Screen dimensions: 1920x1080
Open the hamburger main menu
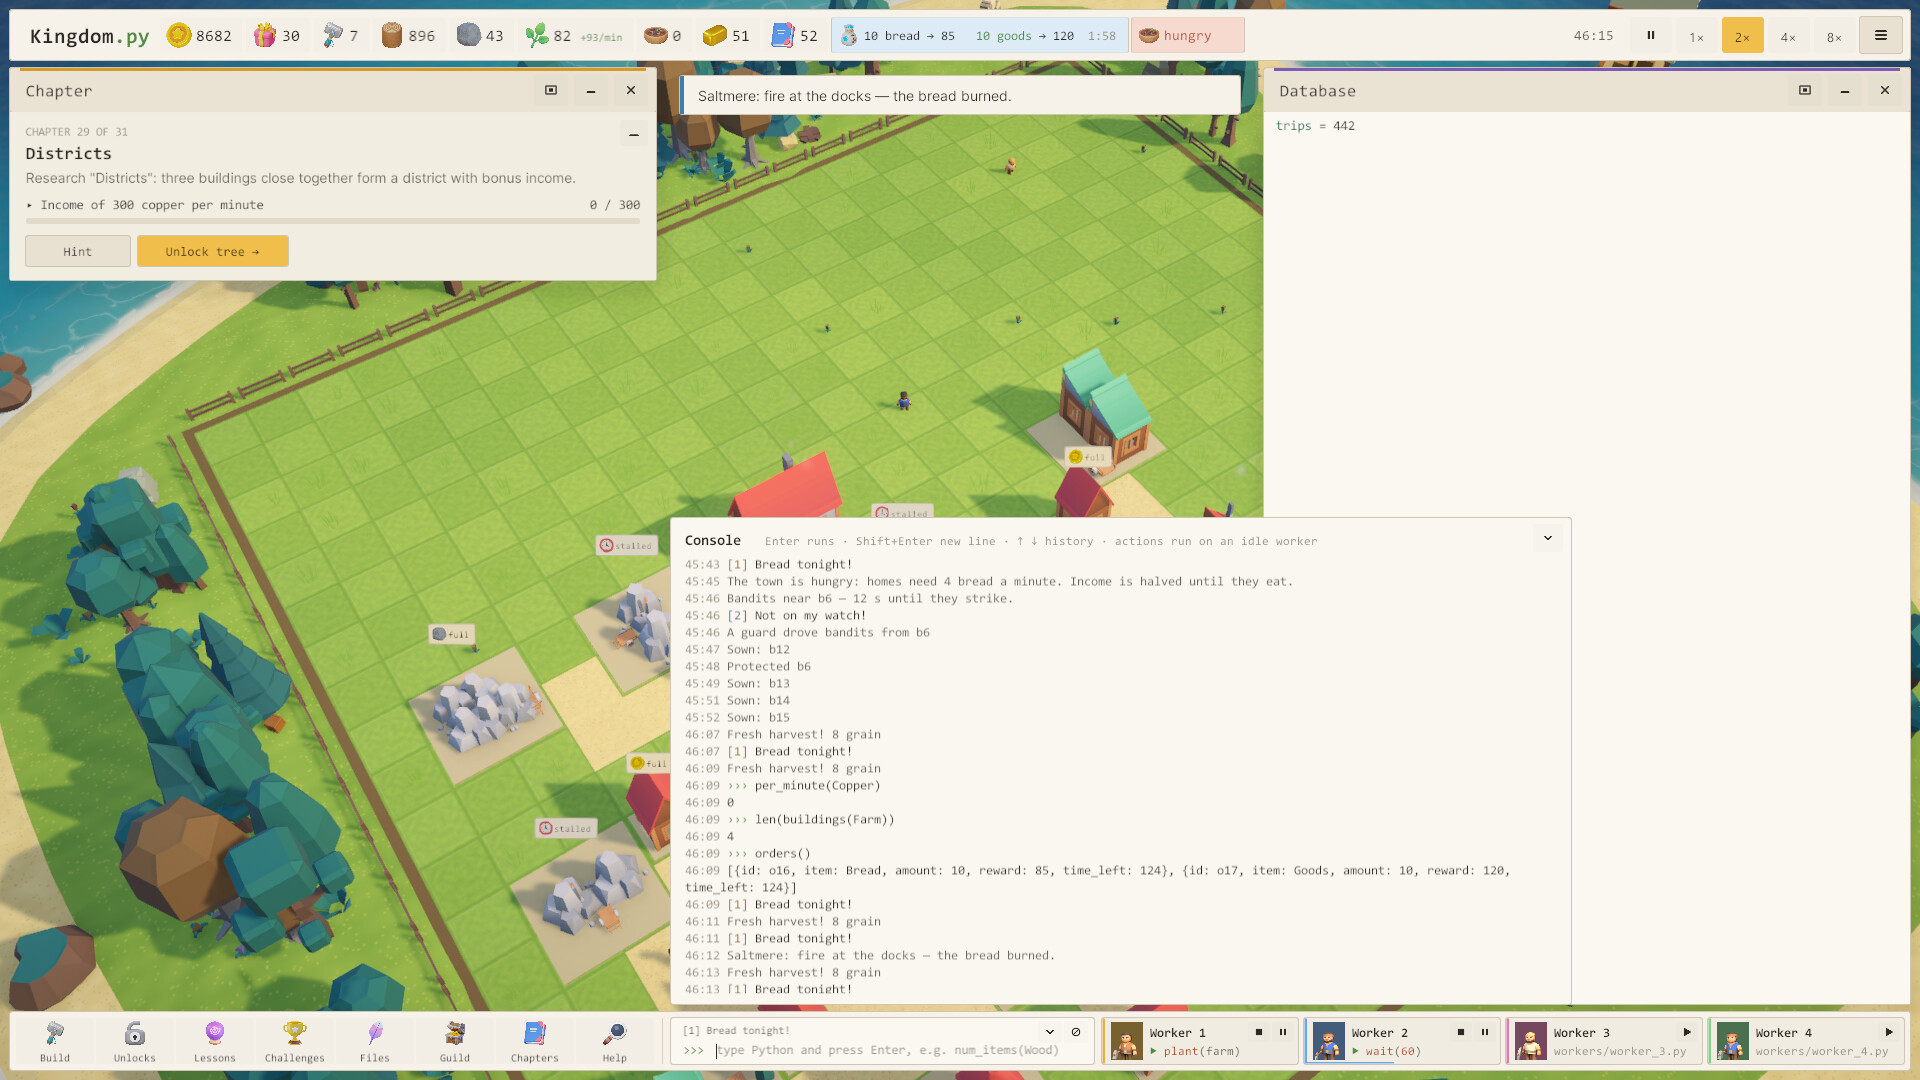click(1880, 35)
